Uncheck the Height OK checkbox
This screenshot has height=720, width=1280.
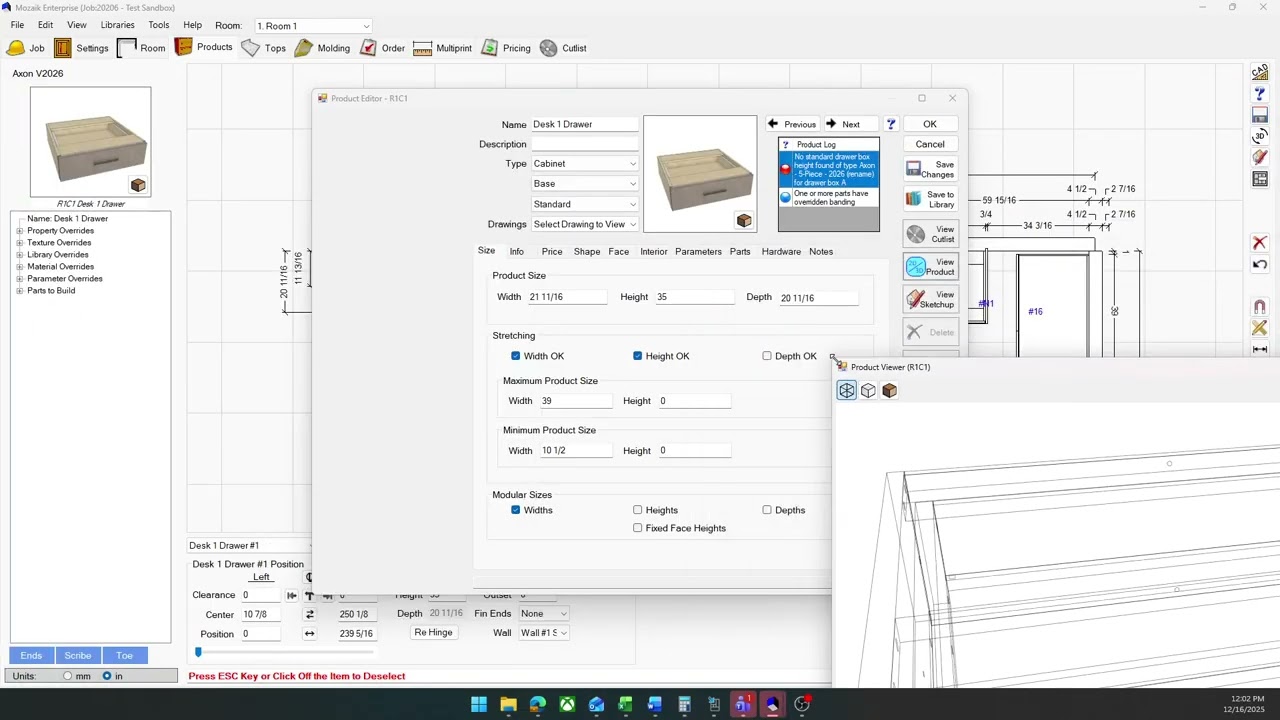637,356
